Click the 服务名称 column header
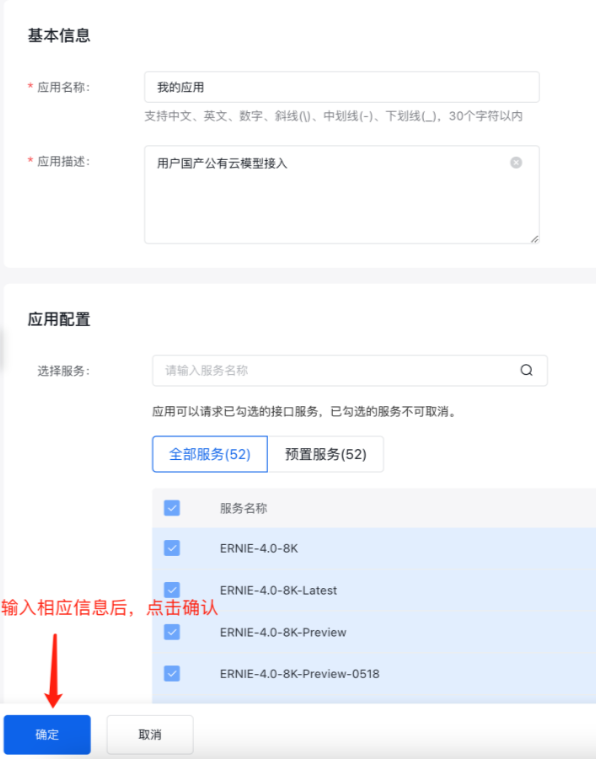The width and height of the screenshot is (596, 759). click(x=244, y=508)
